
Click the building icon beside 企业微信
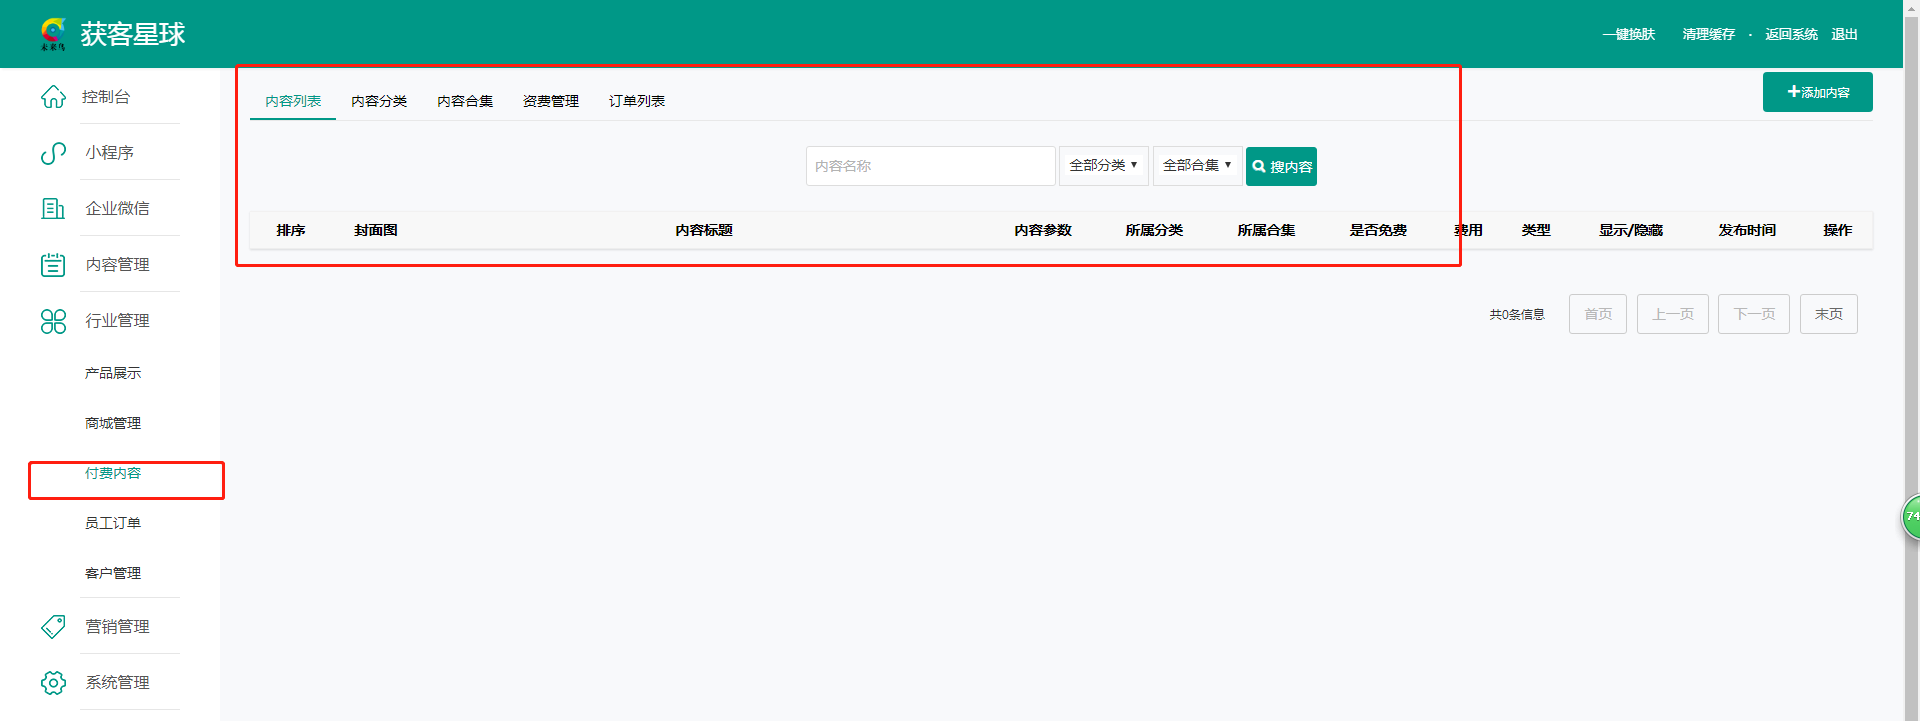53,209
